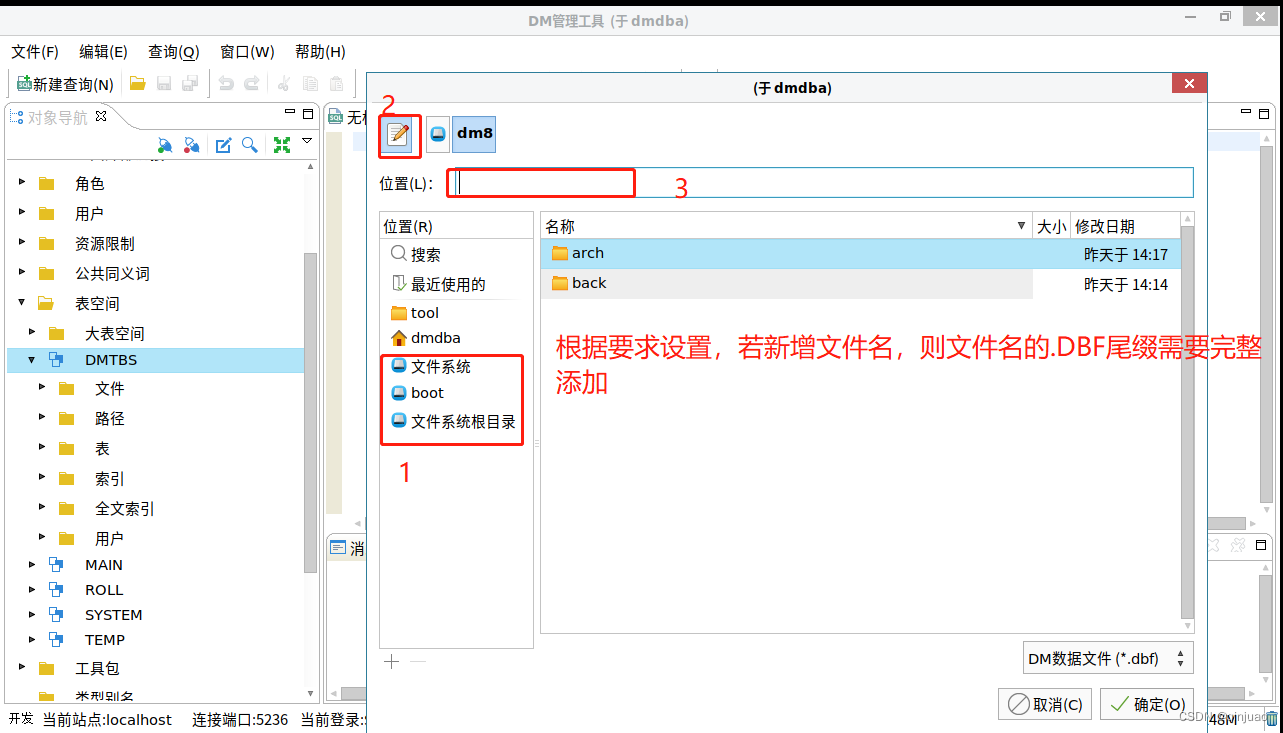
Task: Click the file list vertical scrollbar
Action: coord(1187,420)
